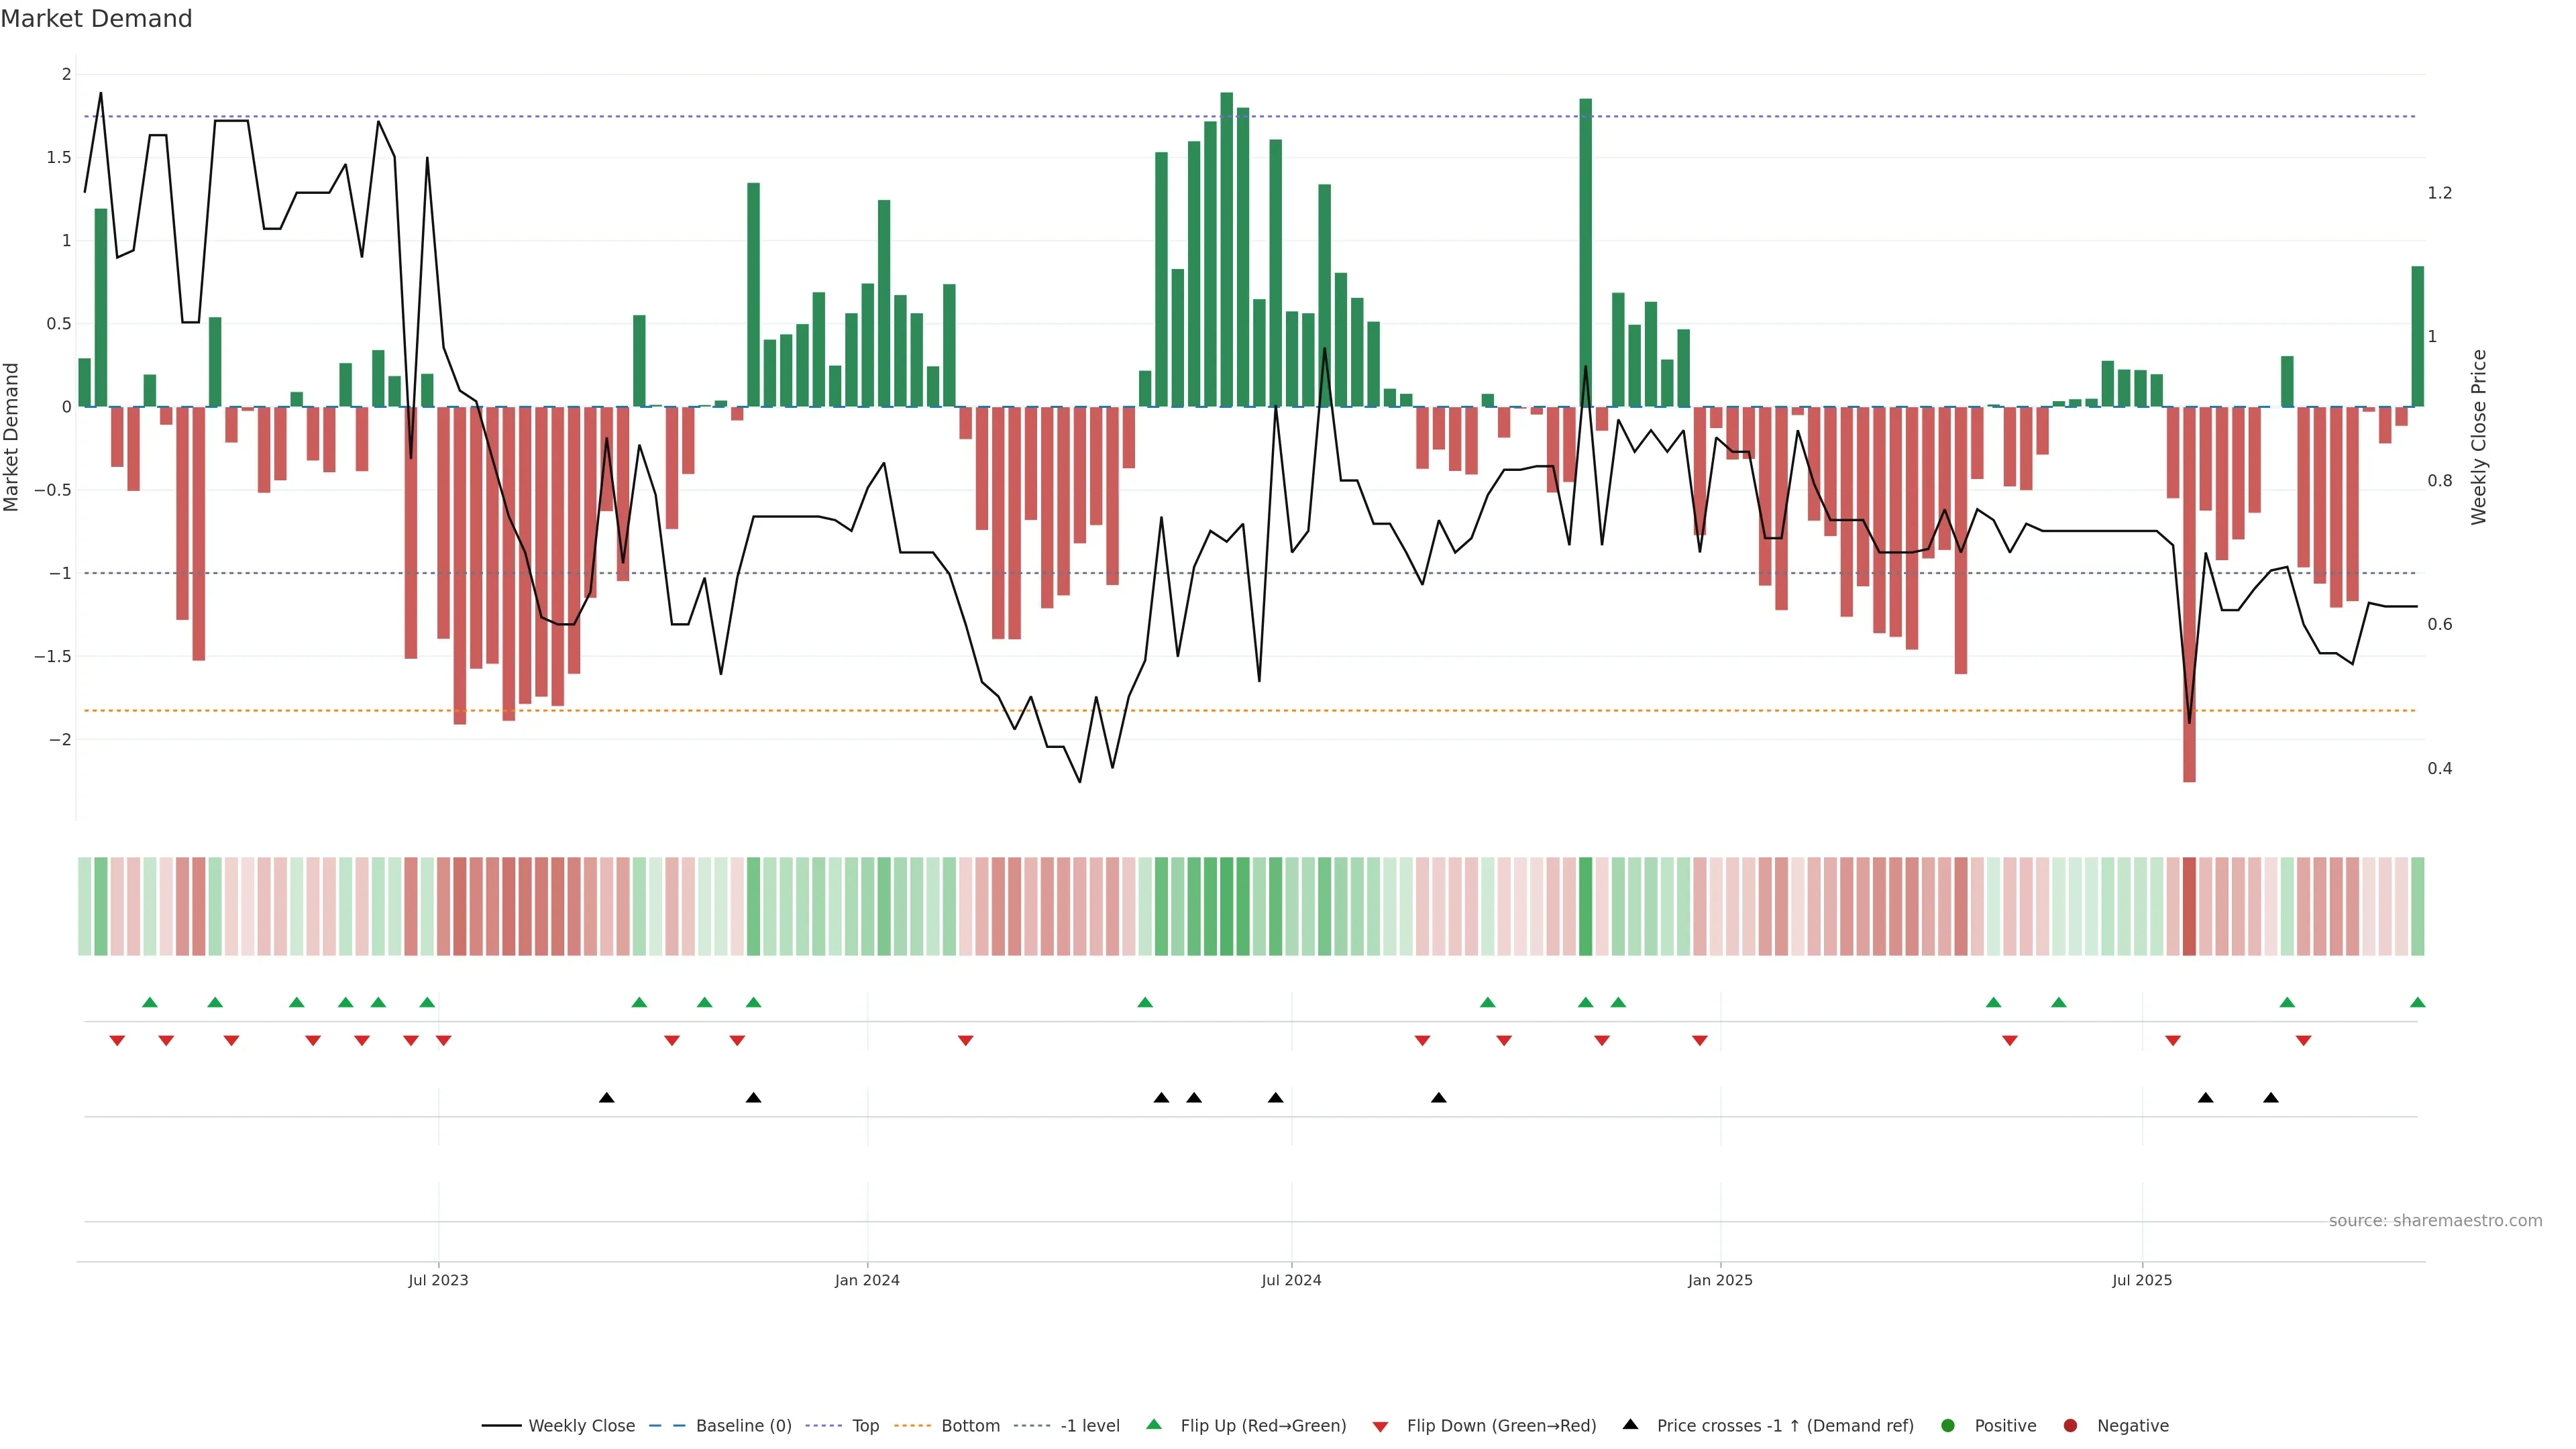Click red Flip Down triangle in legend
This screenshot has width=2576, height=1449.
[1380, 1427]
